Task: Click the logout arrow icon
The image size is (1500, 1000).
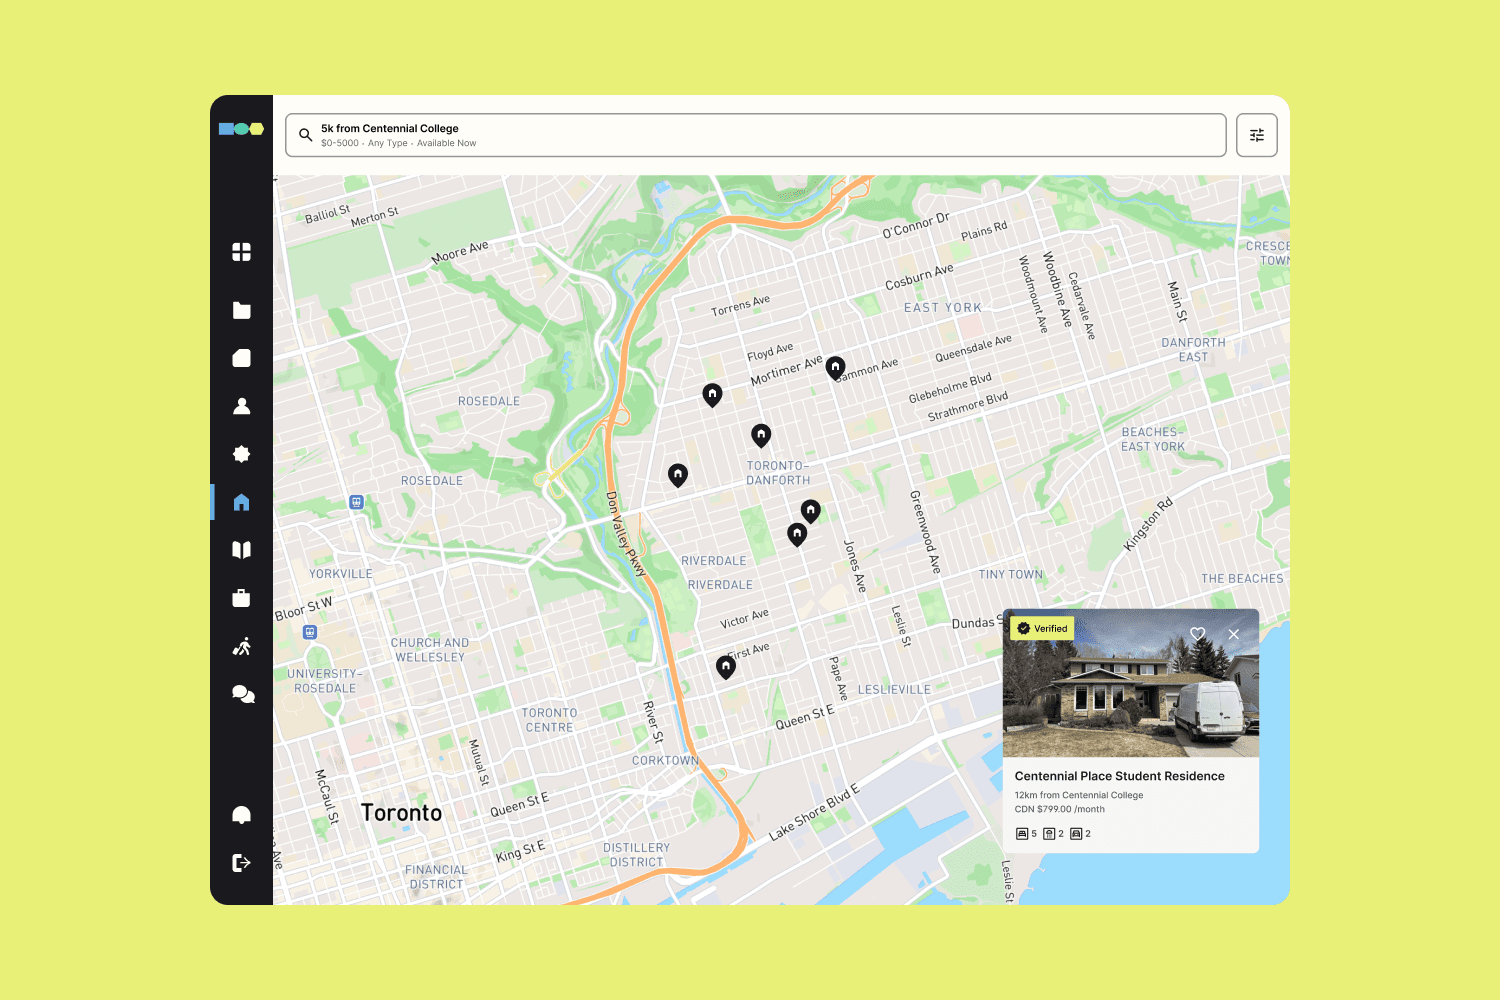Action: (241, 862)
